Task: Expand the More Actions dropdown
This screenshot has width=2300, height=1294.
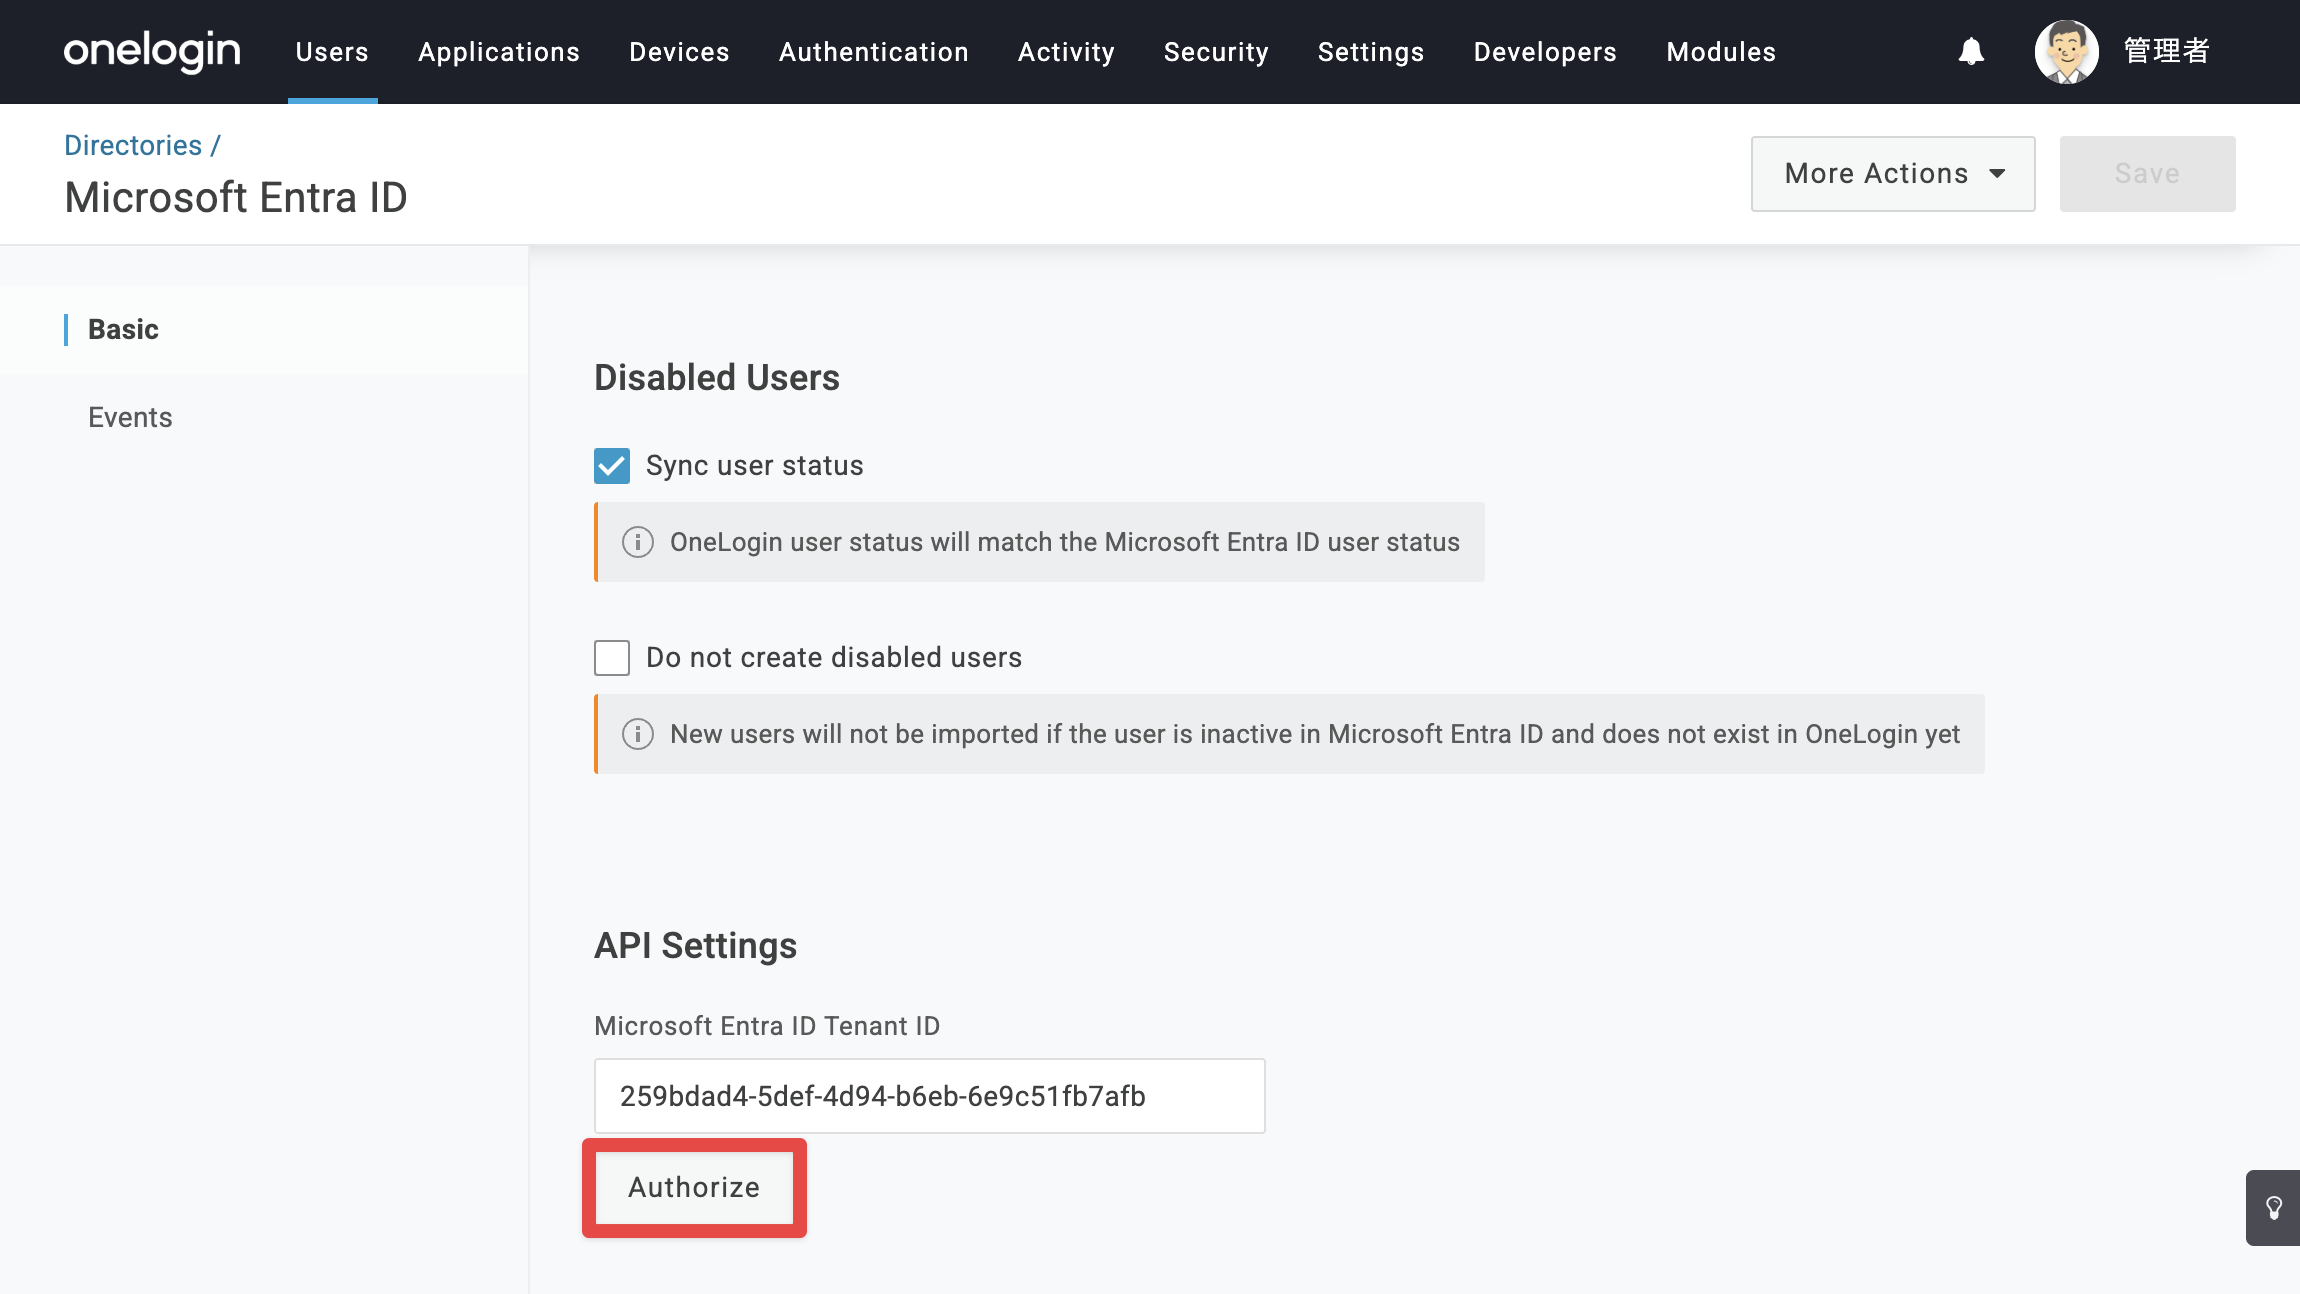Action: click(1893, 174)
